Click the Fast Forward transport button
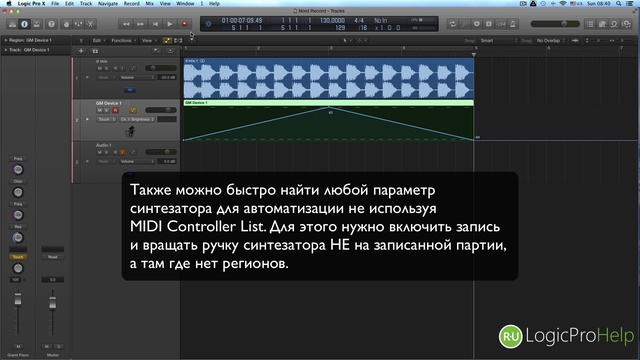This screenshot has width=640, height=360. coord(140,24)
